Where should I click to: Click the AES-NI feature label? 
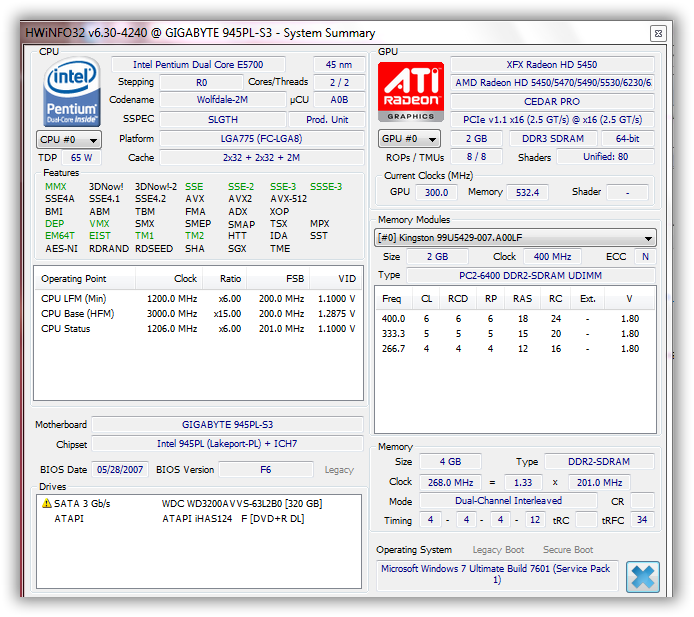tap(61, 249)
